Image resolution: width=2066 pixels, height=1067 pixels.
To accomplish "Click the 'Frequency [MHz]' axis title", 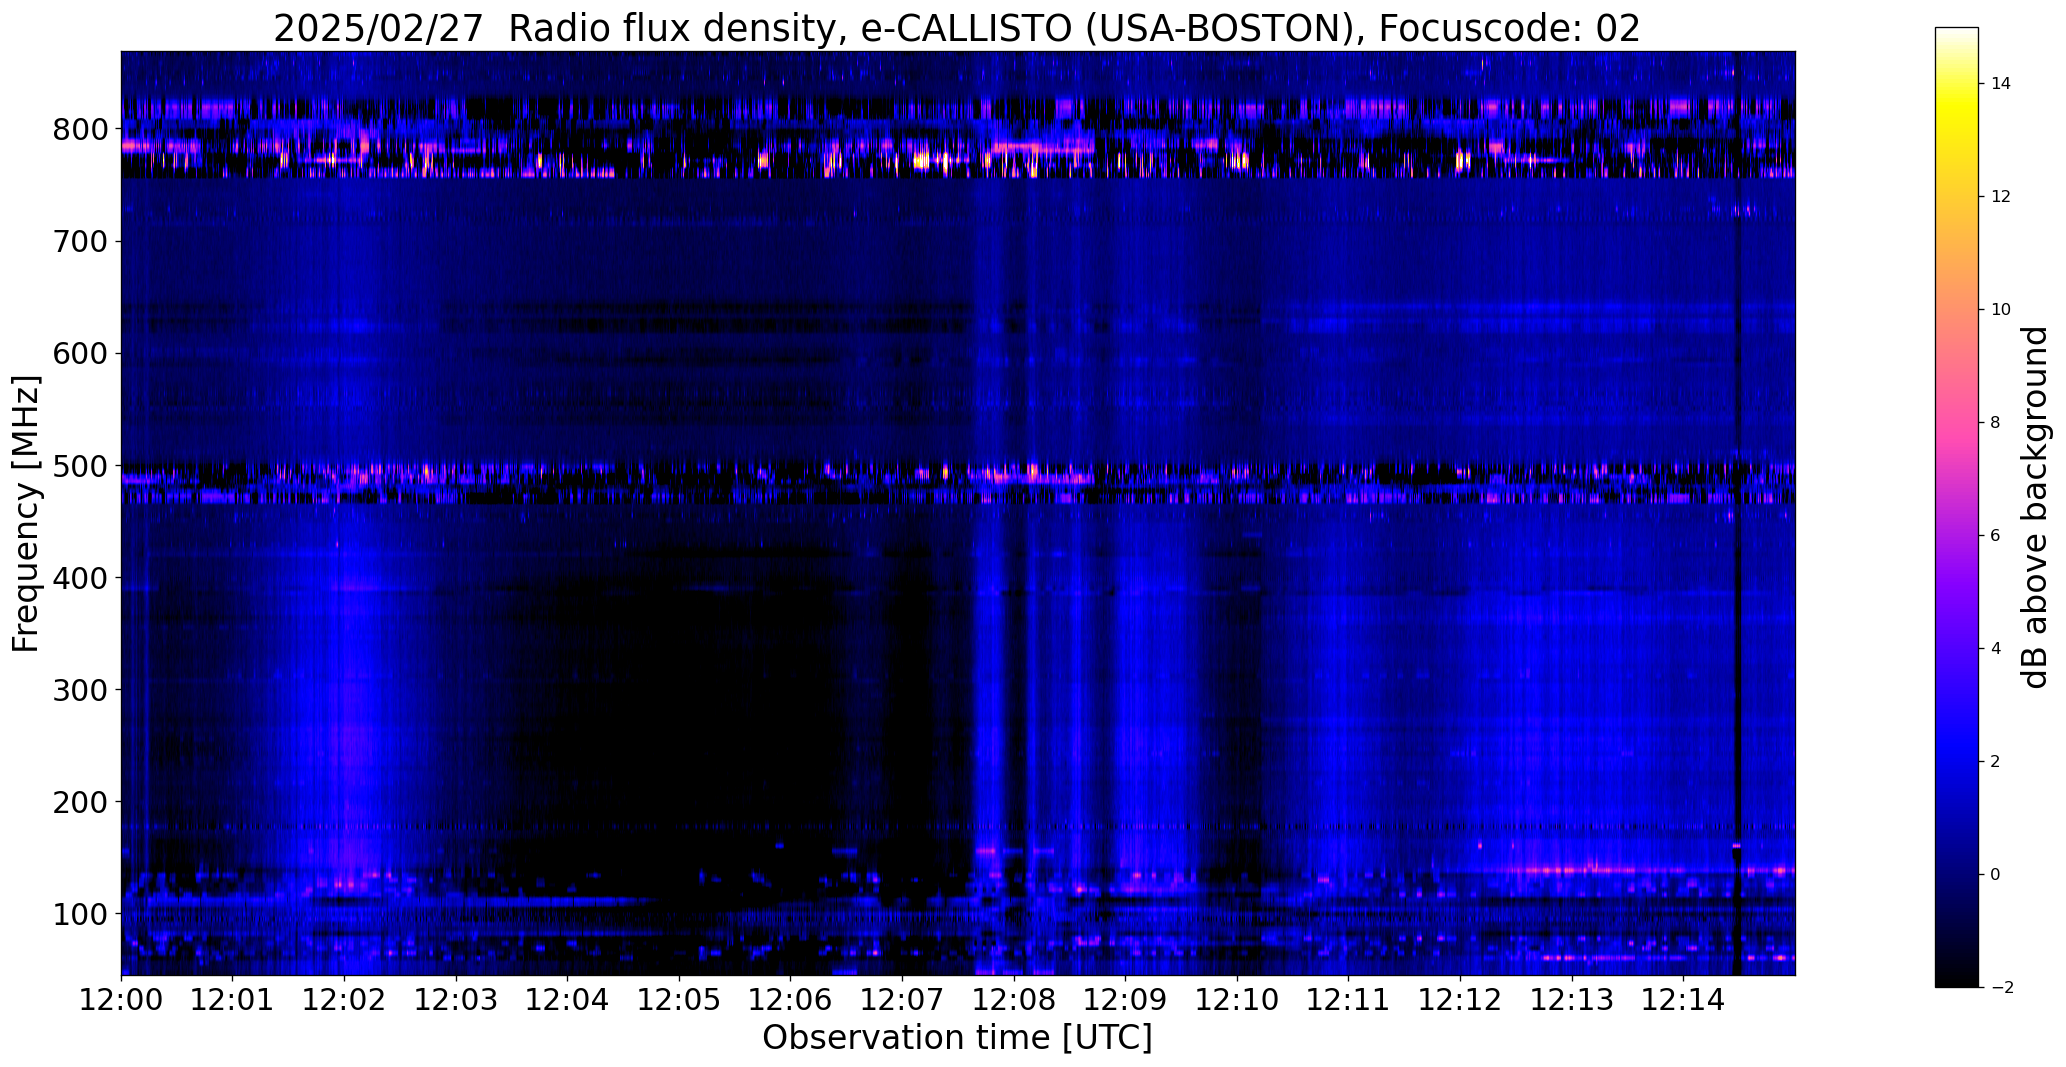I will tap(27, 513).
